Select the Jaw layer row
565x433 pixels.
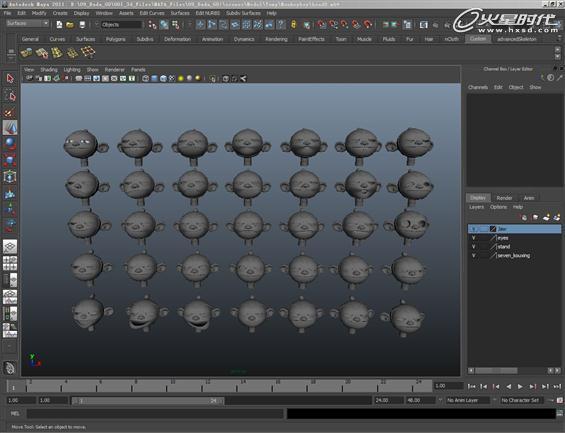514,229
